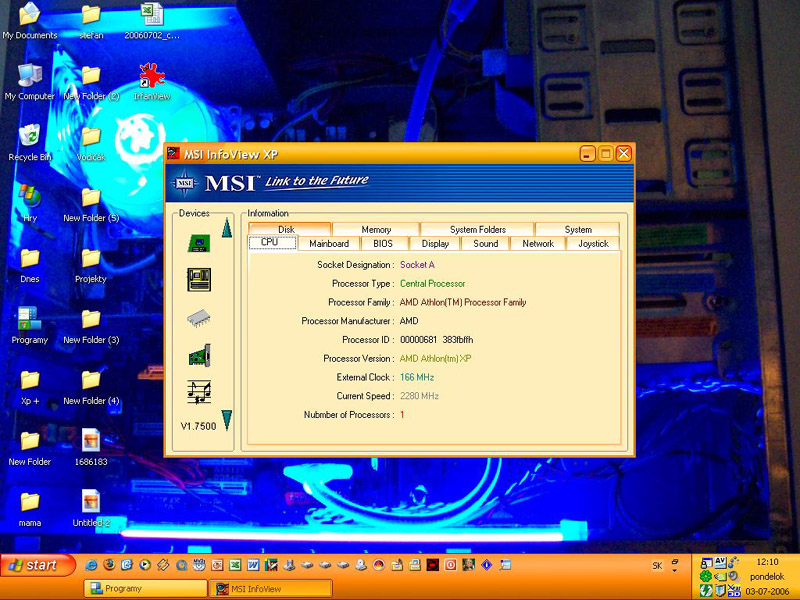Open the System tab
This screenshot has width=800, height=600.
pos(578,229)
